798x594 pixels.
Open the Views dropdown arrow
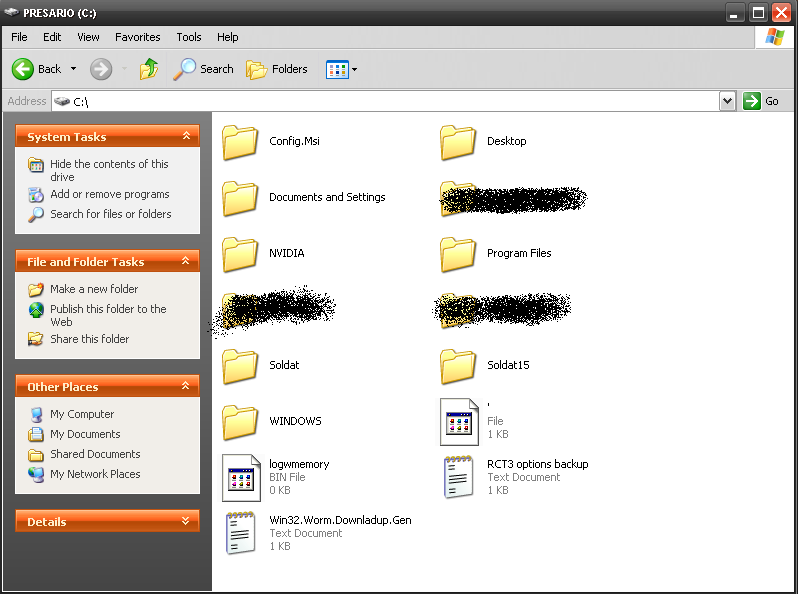click(x=354, y=70)
